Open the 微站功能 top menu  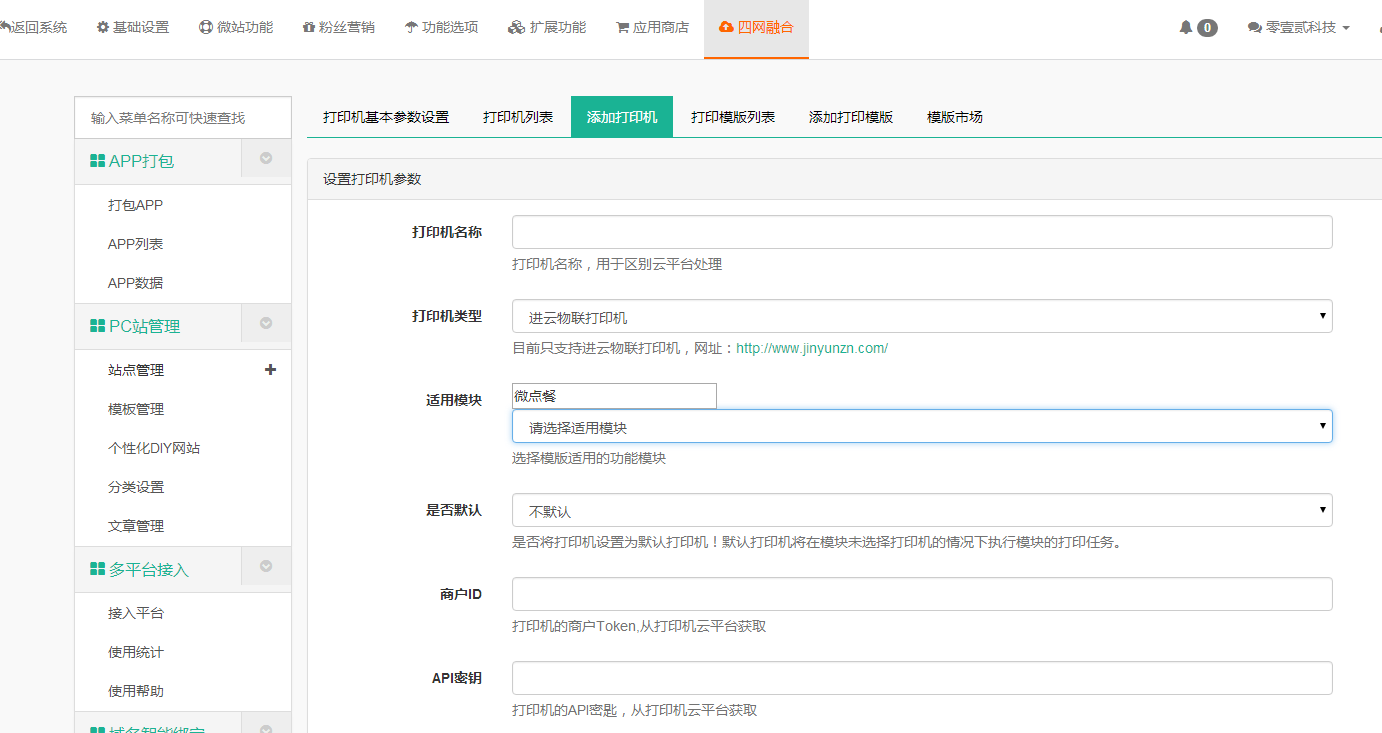click(236, 28)
